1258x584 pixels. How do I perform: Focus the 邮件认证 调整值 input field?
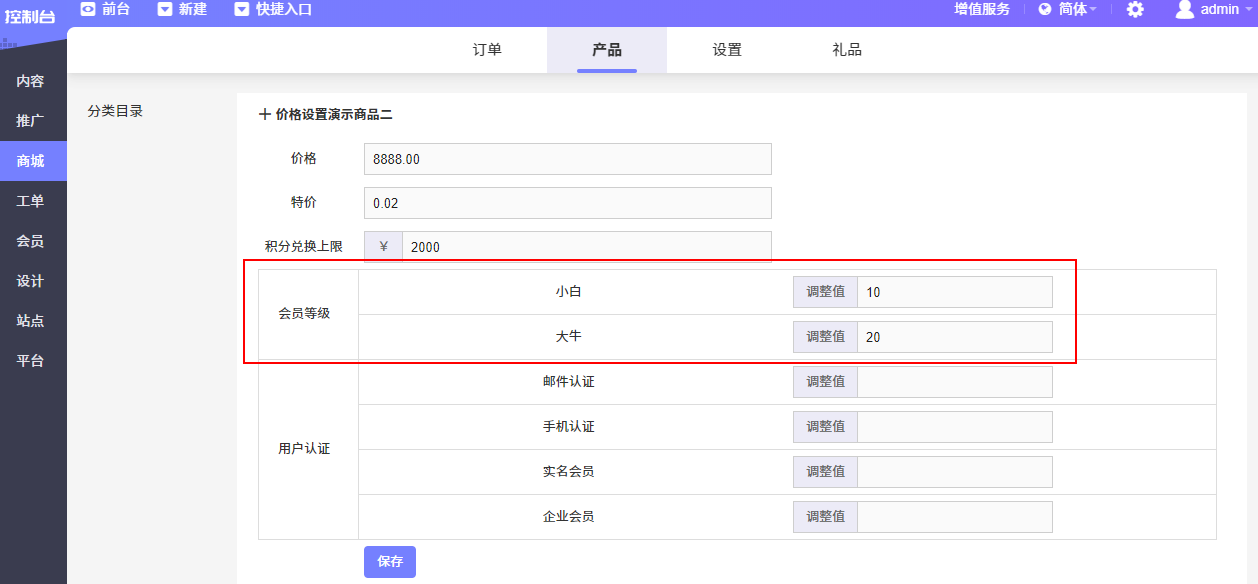click(954, 382)
